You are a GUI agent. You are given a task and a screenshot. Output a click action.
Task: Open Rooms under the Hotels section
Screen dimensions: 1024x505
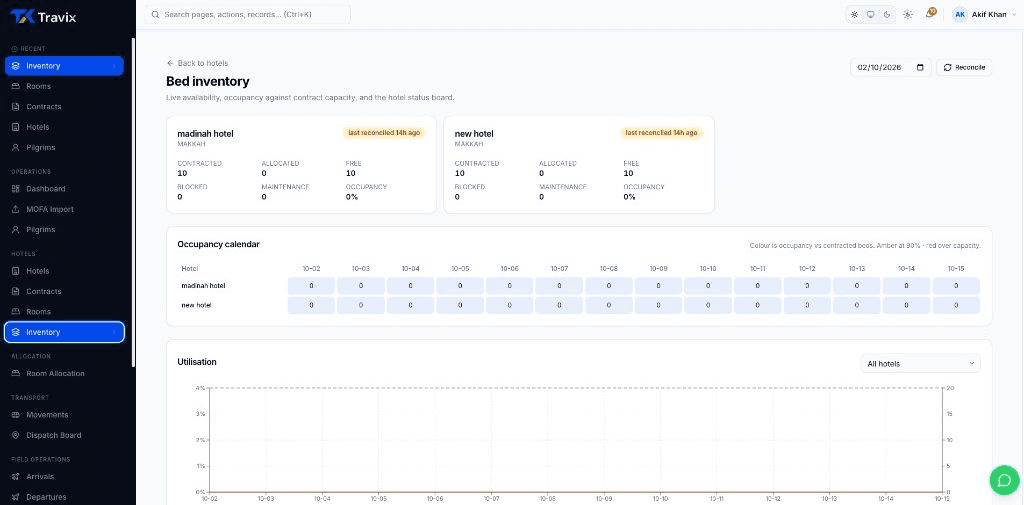pyautogui.click(x=64, y=312)
